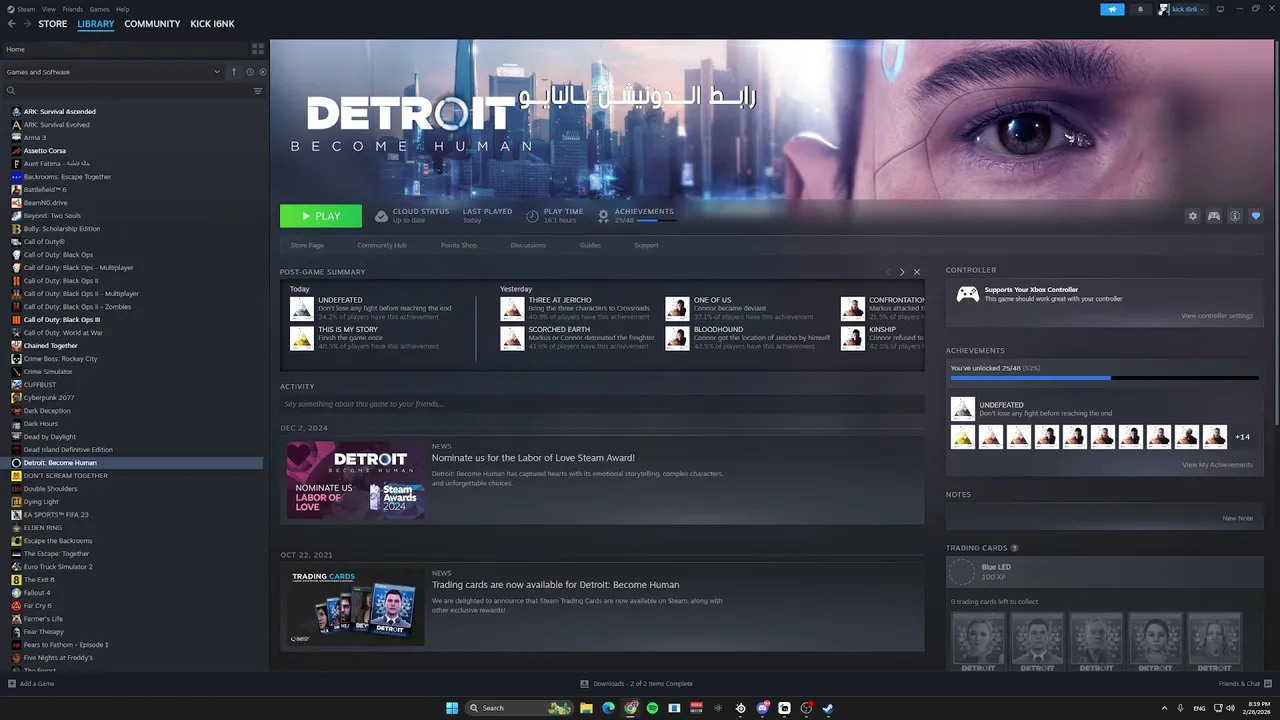
Task: Show next post-game summary page
Action: (x=902, y=272)
